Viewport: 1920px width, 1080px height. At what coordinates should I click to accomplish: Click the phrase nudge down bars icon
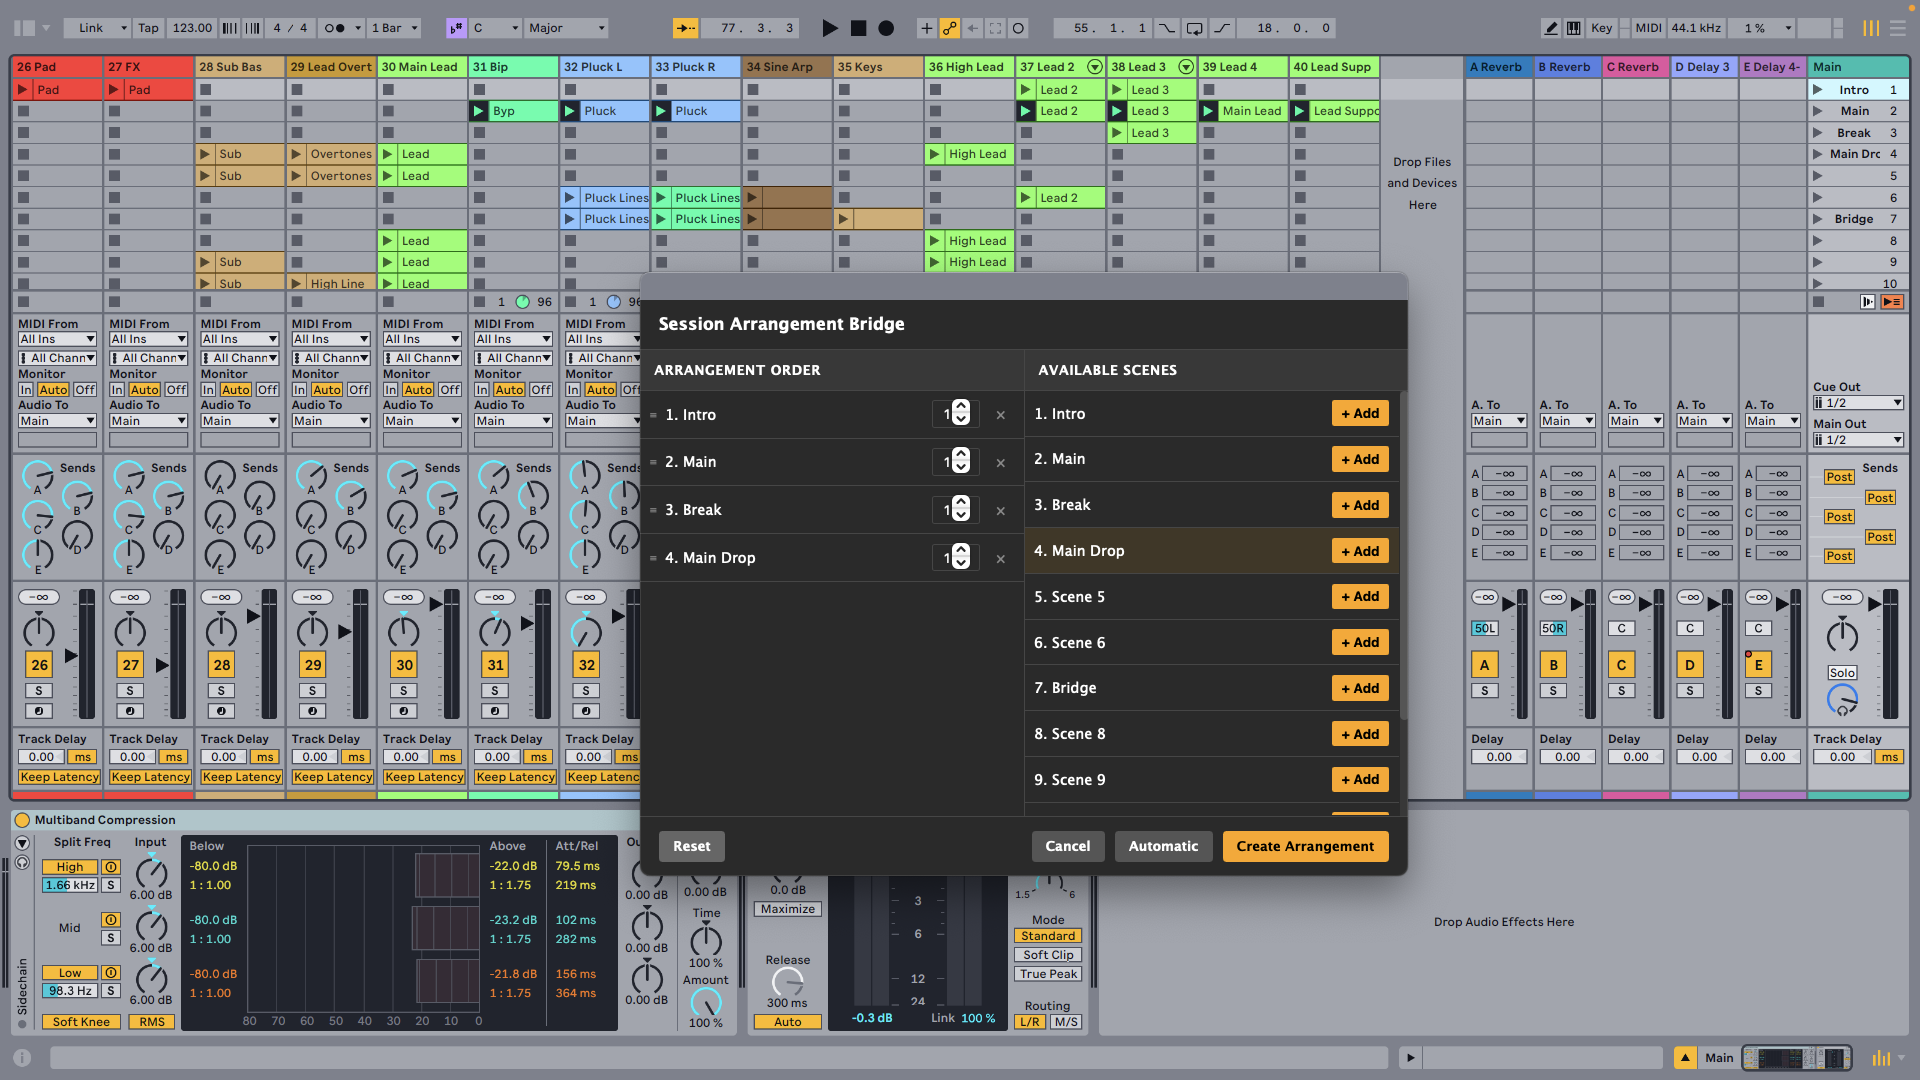[231, 28]
